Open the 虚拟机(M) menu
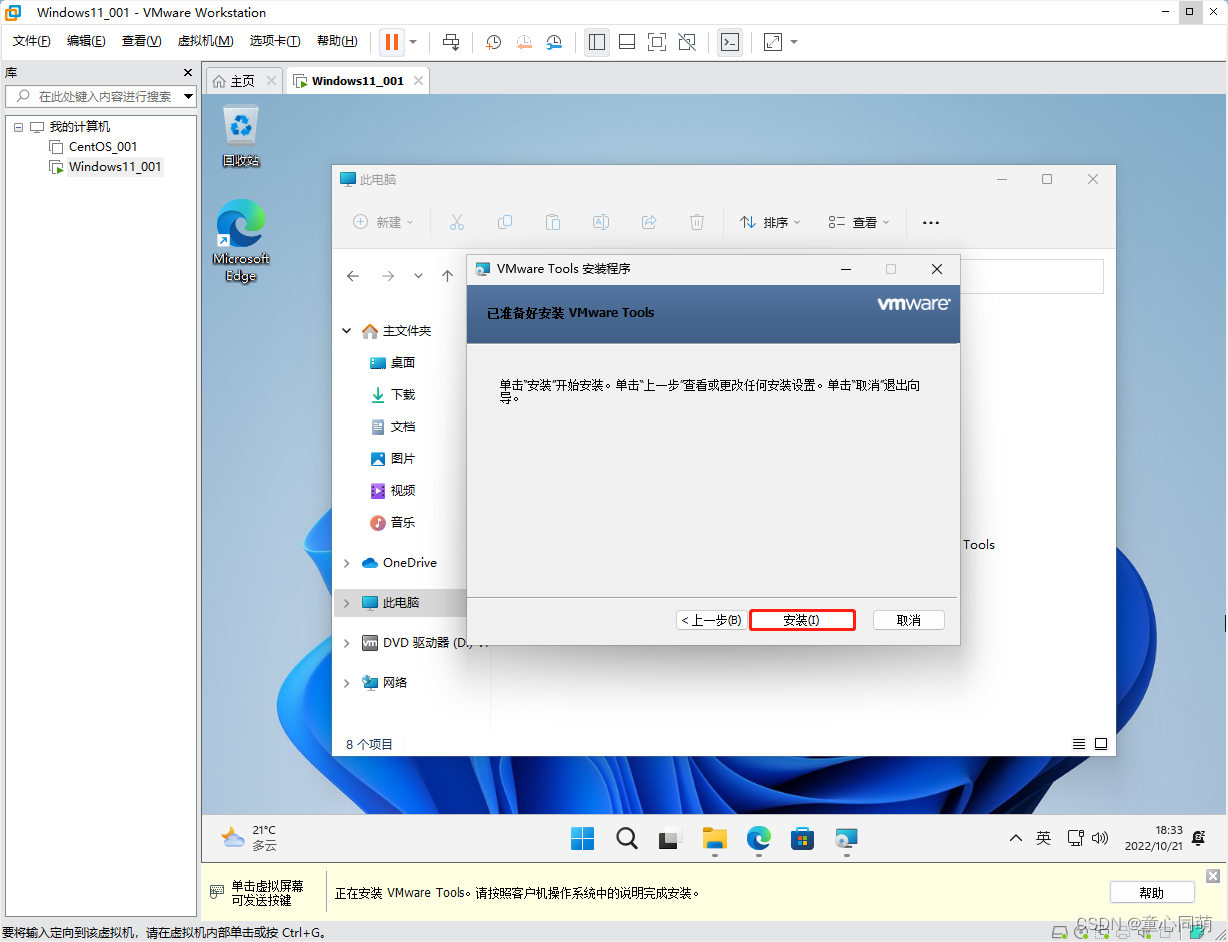Image resolution: width=1228 pixels, height=942 pixels. [205, 41]
